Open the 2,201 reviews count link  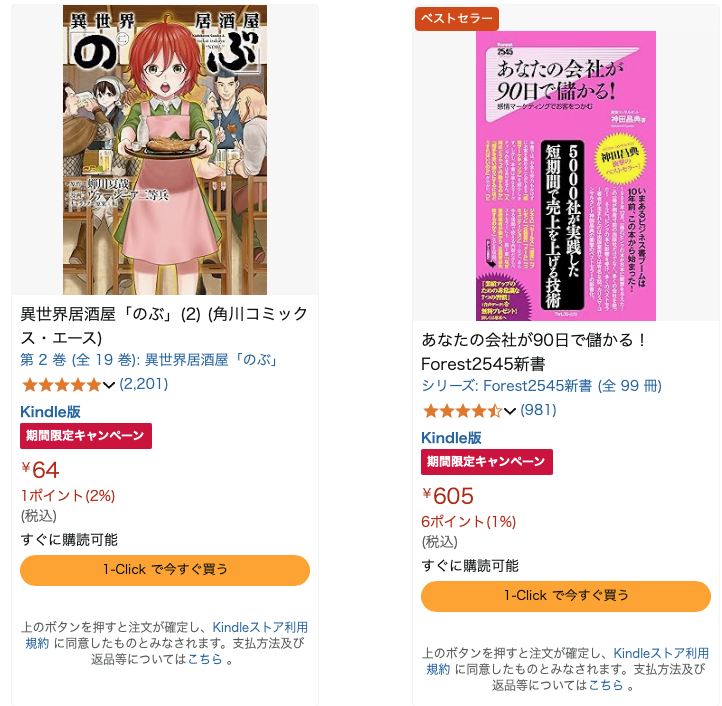coord(144,384)
